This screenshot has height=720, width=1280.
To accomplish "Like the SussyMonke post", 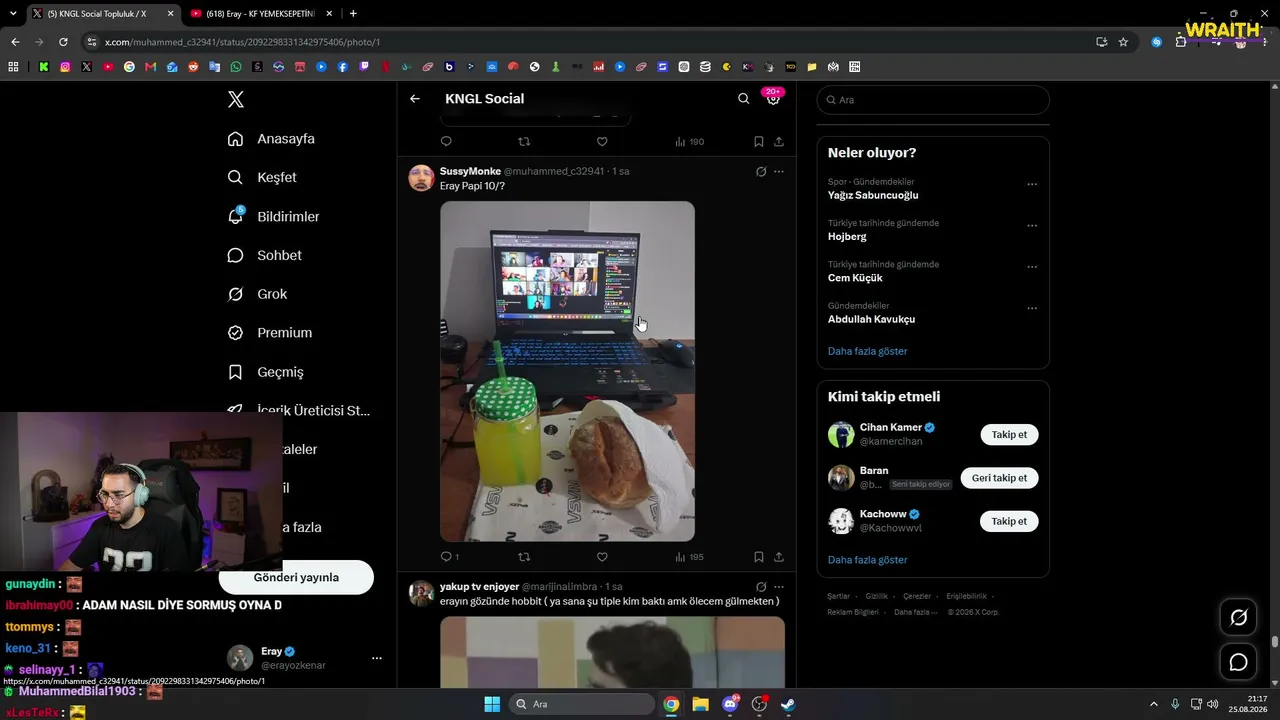I will (x=602, y=557).
